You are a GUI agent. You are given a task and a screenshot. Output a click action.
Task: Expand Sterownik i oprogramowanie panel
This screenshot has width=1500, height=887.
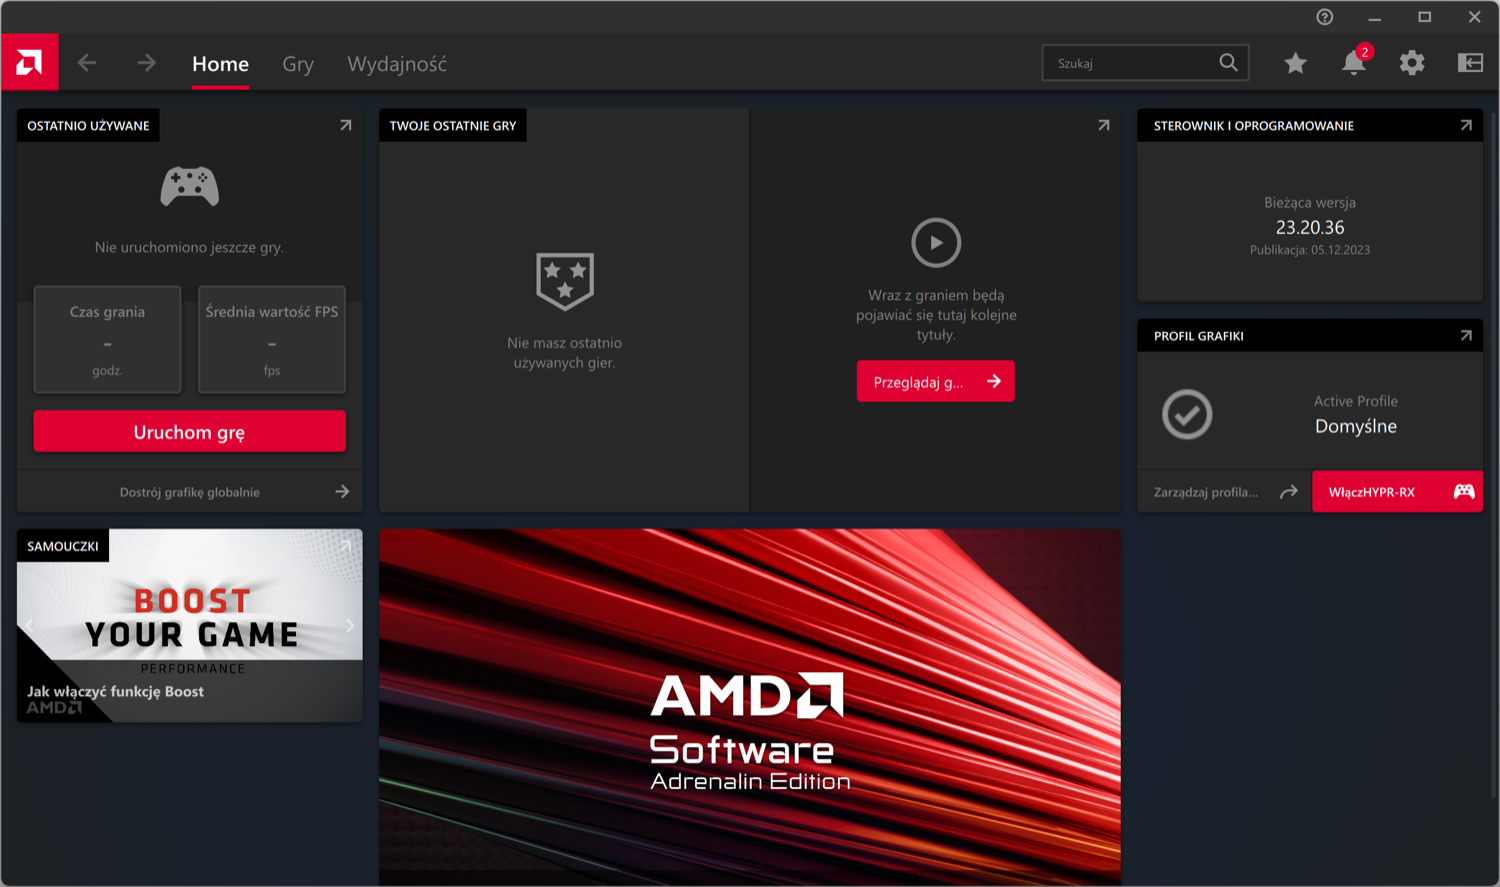coord(1466,125)
